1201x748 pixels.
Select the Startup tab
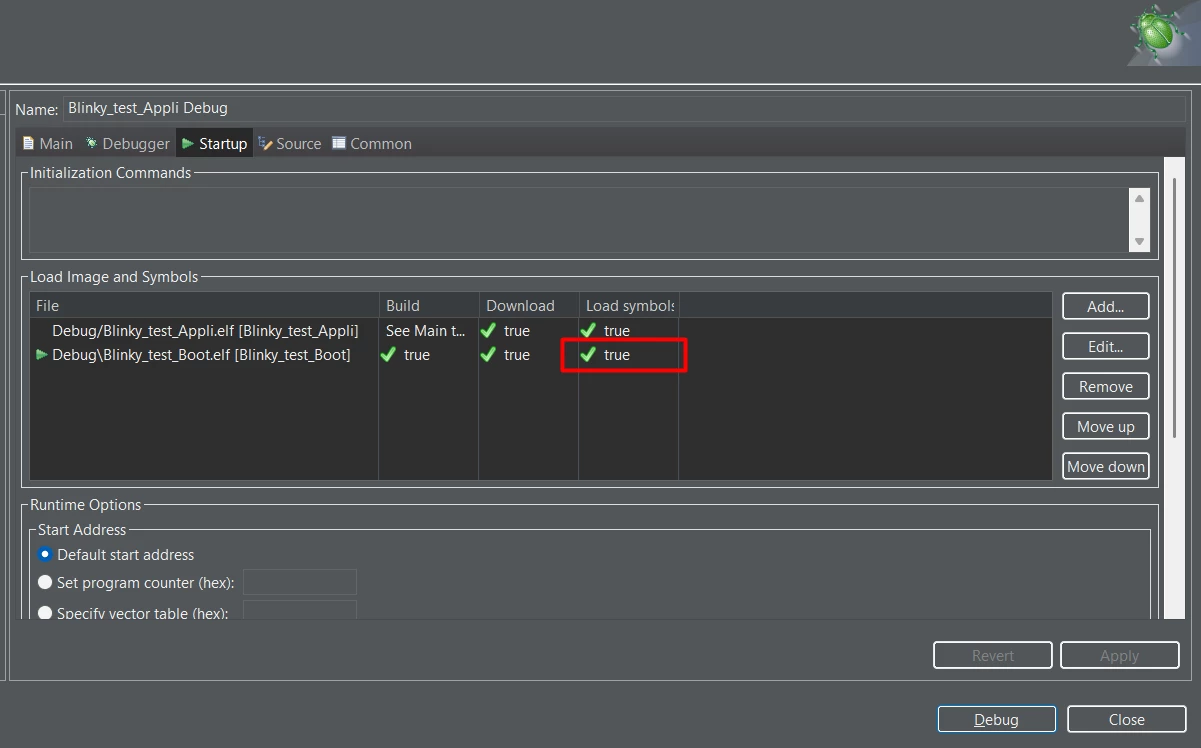click(x=214, y=143)
